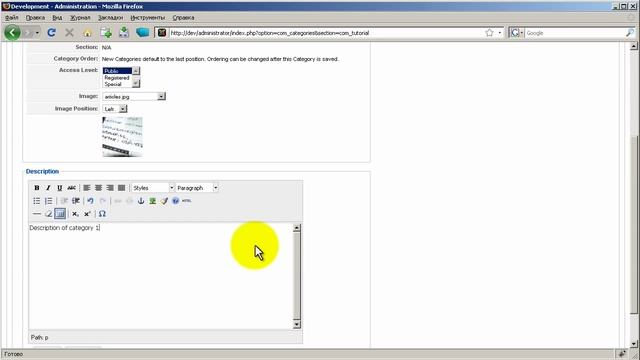This screenshot has width=640, height=360.
Task: Click inside the description text area
Action: tap(161, 276)
